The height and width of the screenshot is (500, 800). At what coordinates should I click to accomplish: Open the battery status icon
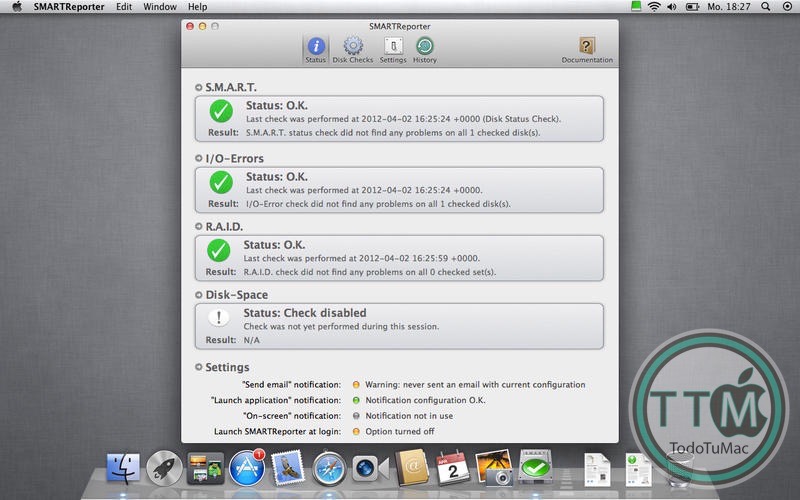pos(692,7)
